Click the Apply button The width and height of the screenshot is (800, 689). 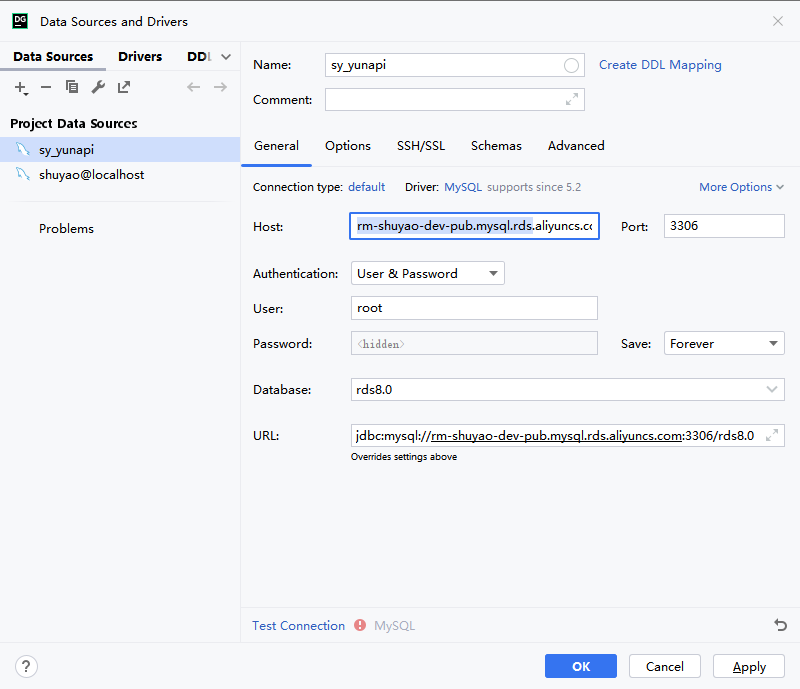(x=748, y=666)
